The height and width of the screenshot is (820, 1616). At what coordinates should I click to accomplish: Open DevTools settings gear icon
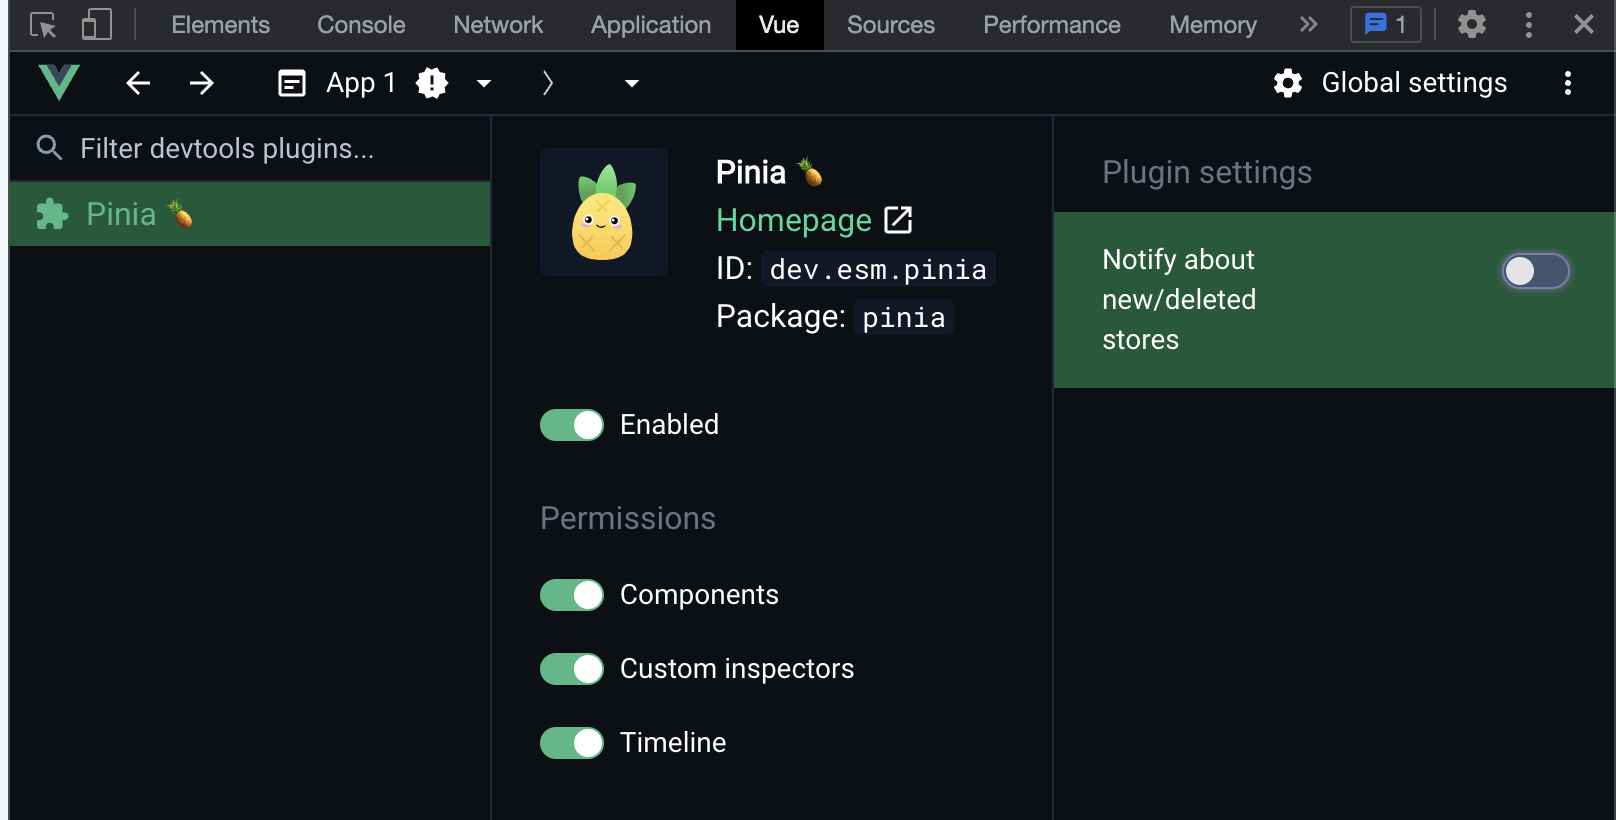(x=1471, y=25)
